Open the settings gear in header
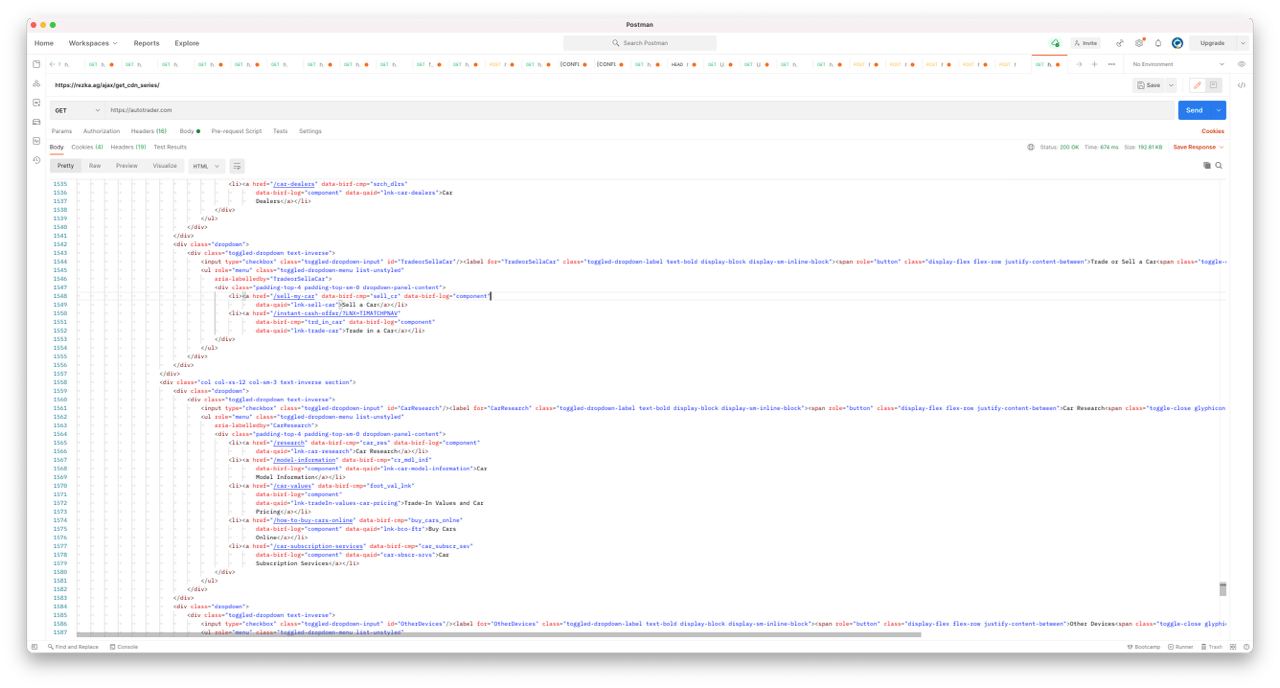1280x688 pixels. point(1139,43)
